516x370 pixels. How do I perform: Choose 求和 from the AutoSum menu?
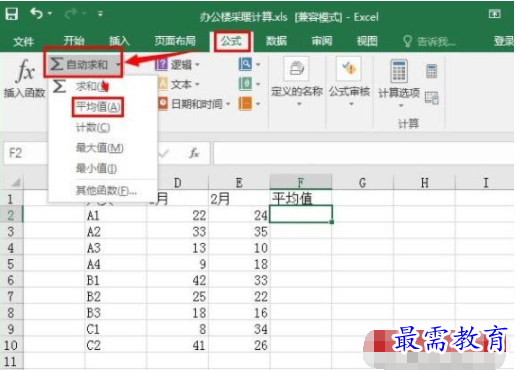[x=93, y=86]
